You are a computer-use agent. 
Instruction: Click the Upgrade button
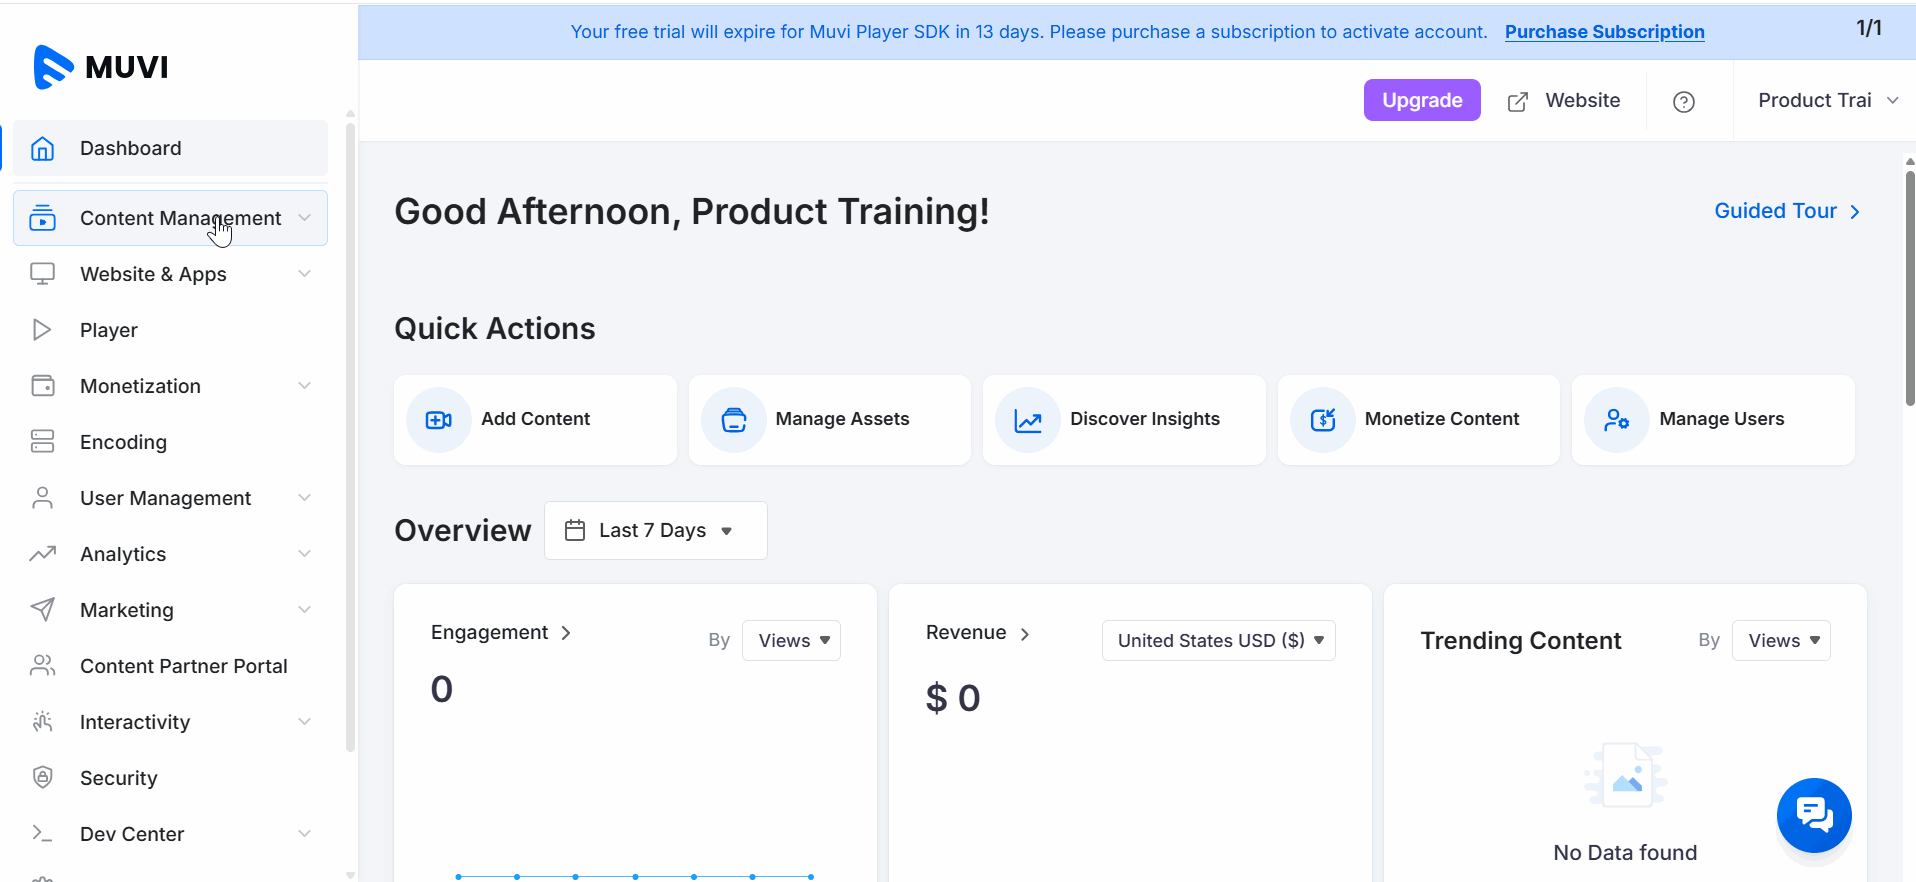(1421, 100)
